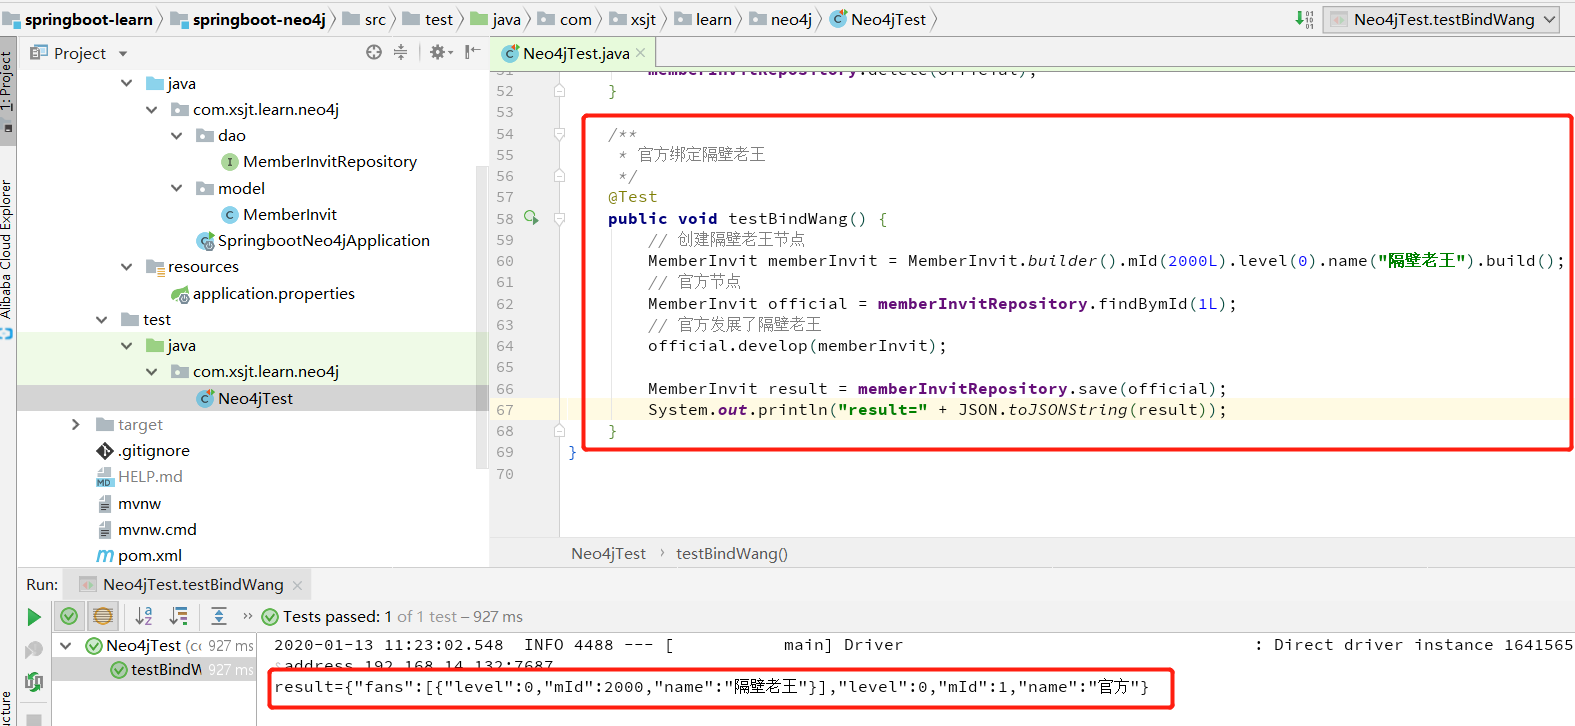Collapse the test folder in project tree
The height and width of the screenshot is (726, 1575).
pos(101,319)
